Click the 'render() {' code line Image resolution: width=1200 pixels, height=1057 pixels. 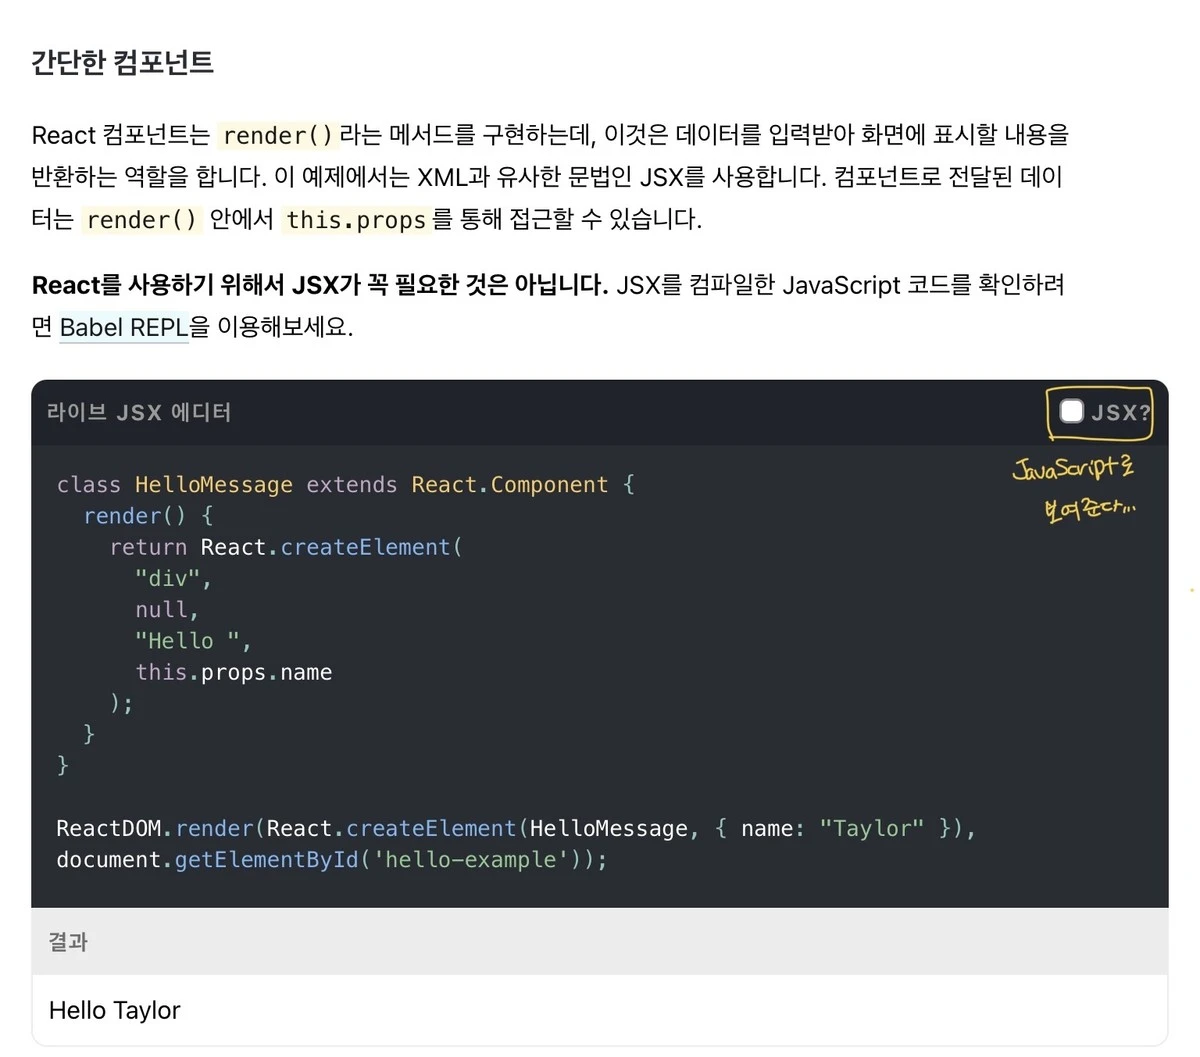148,516
